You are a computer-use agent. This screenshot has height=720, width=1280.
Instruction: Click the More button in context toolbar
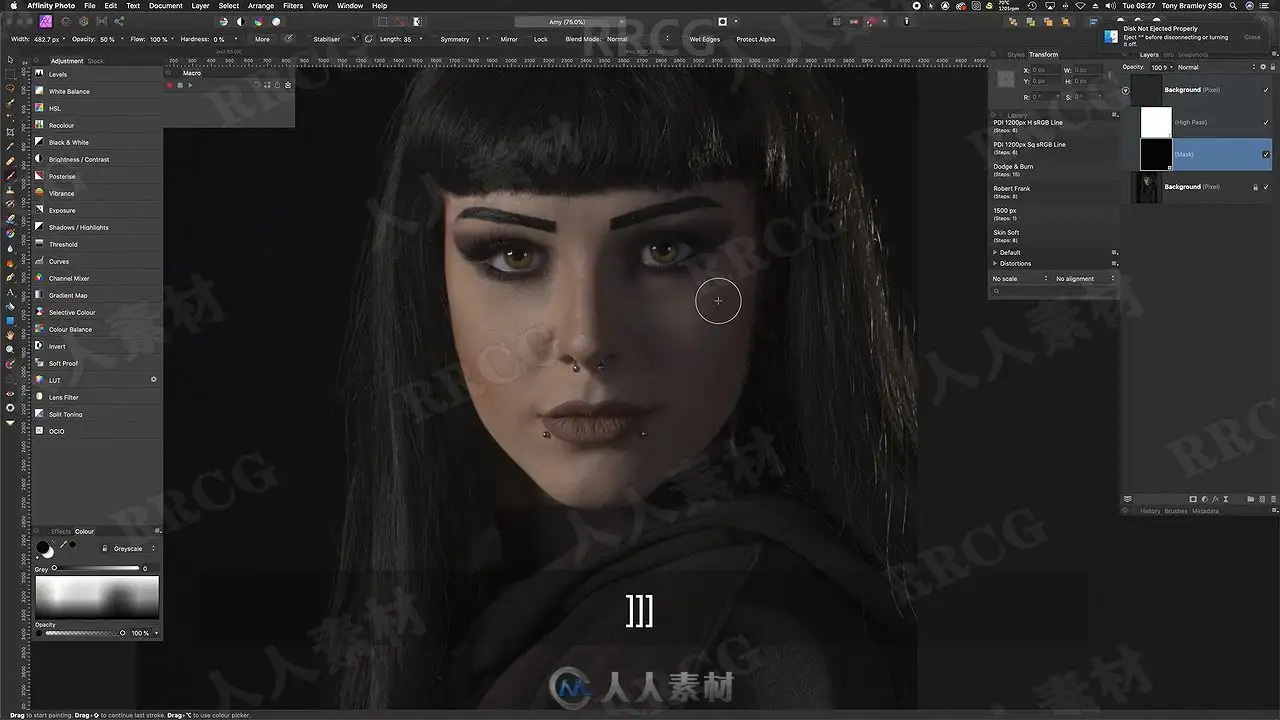click(262, 39)
